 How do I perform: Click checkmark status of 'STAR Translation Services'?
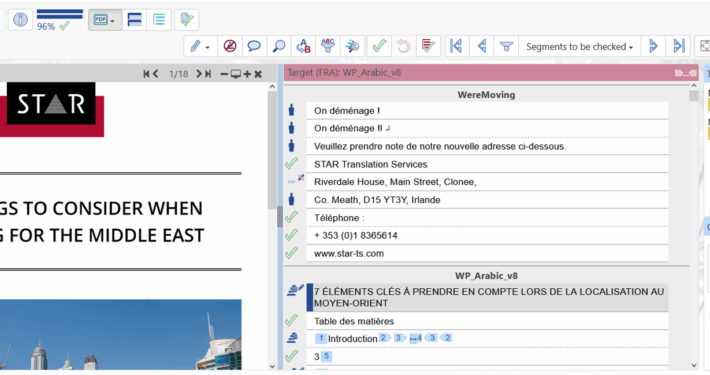tap(292, 163)
